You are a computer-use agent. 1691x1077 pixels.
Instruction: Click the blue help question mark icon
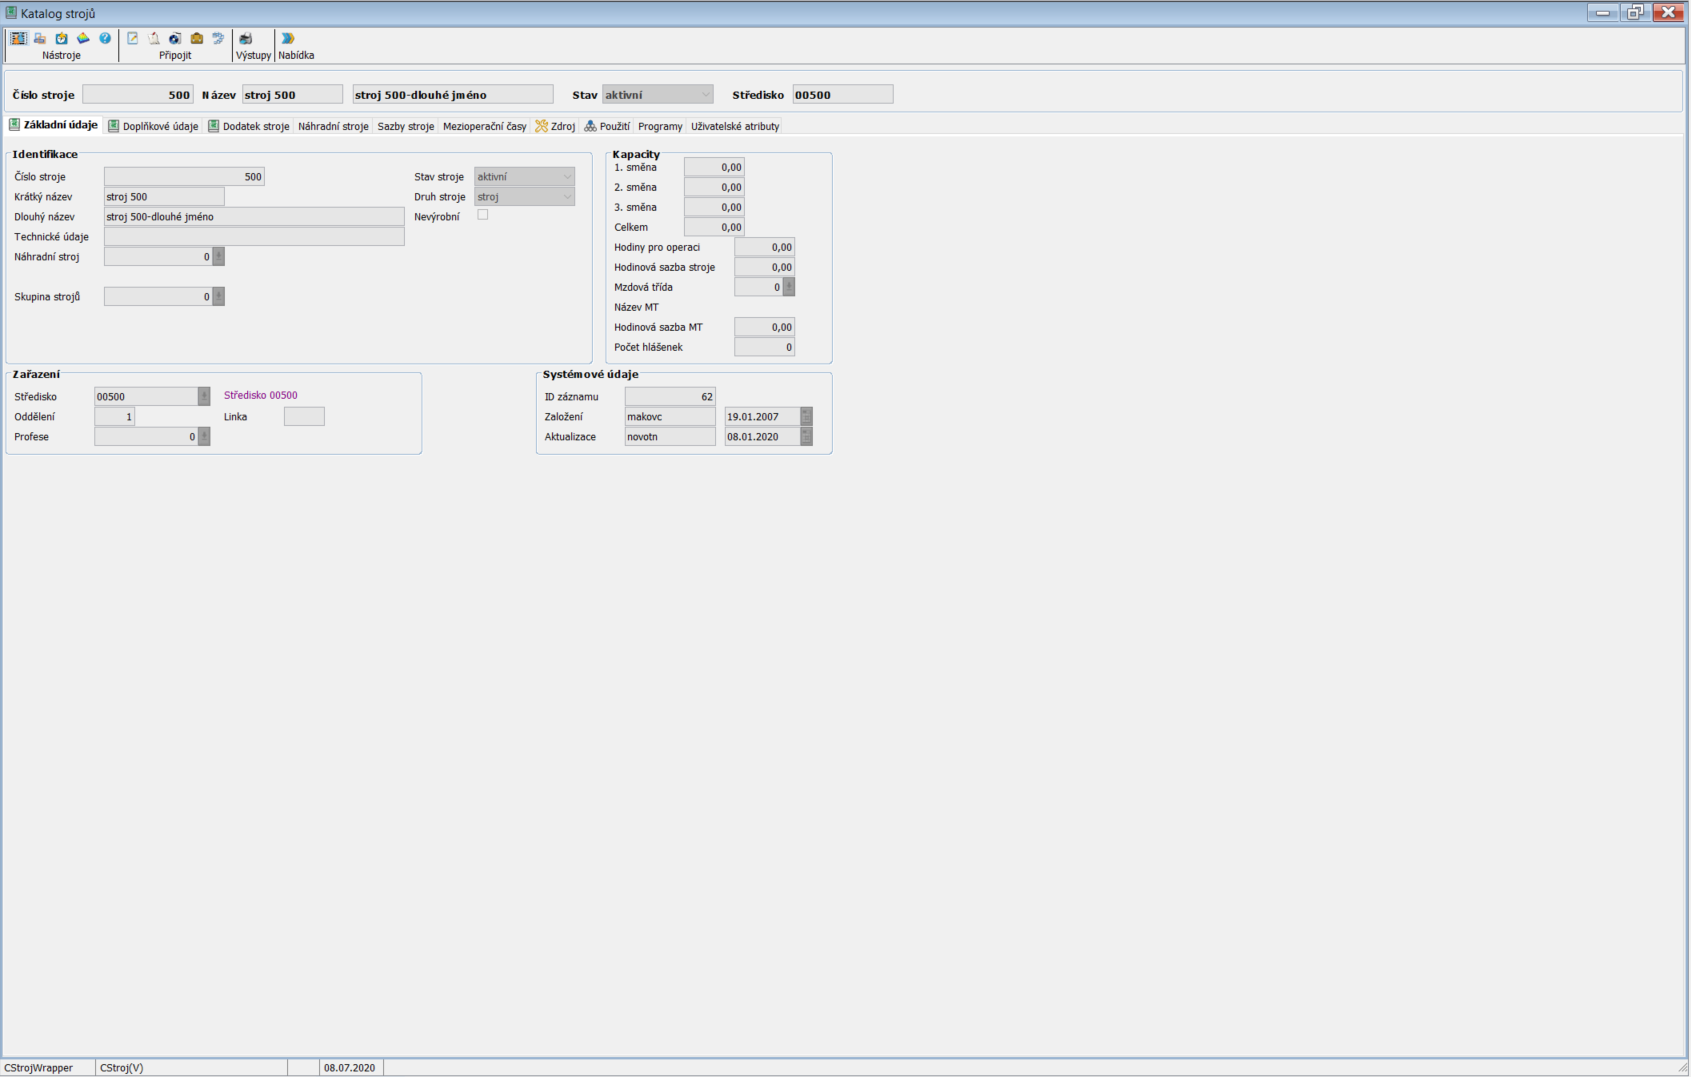(105, 39)
